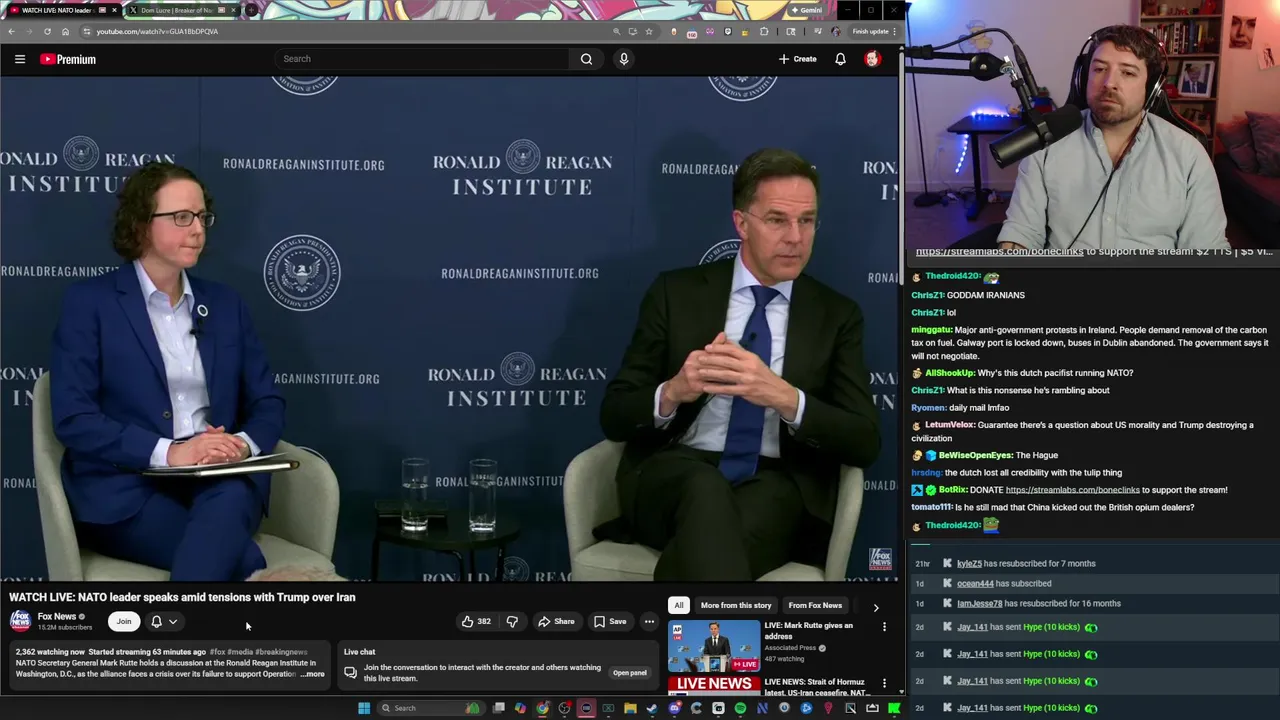This screenshot has width=1280, height=720.
Task: Open File Explorer from taskbar
Action: 630,708
